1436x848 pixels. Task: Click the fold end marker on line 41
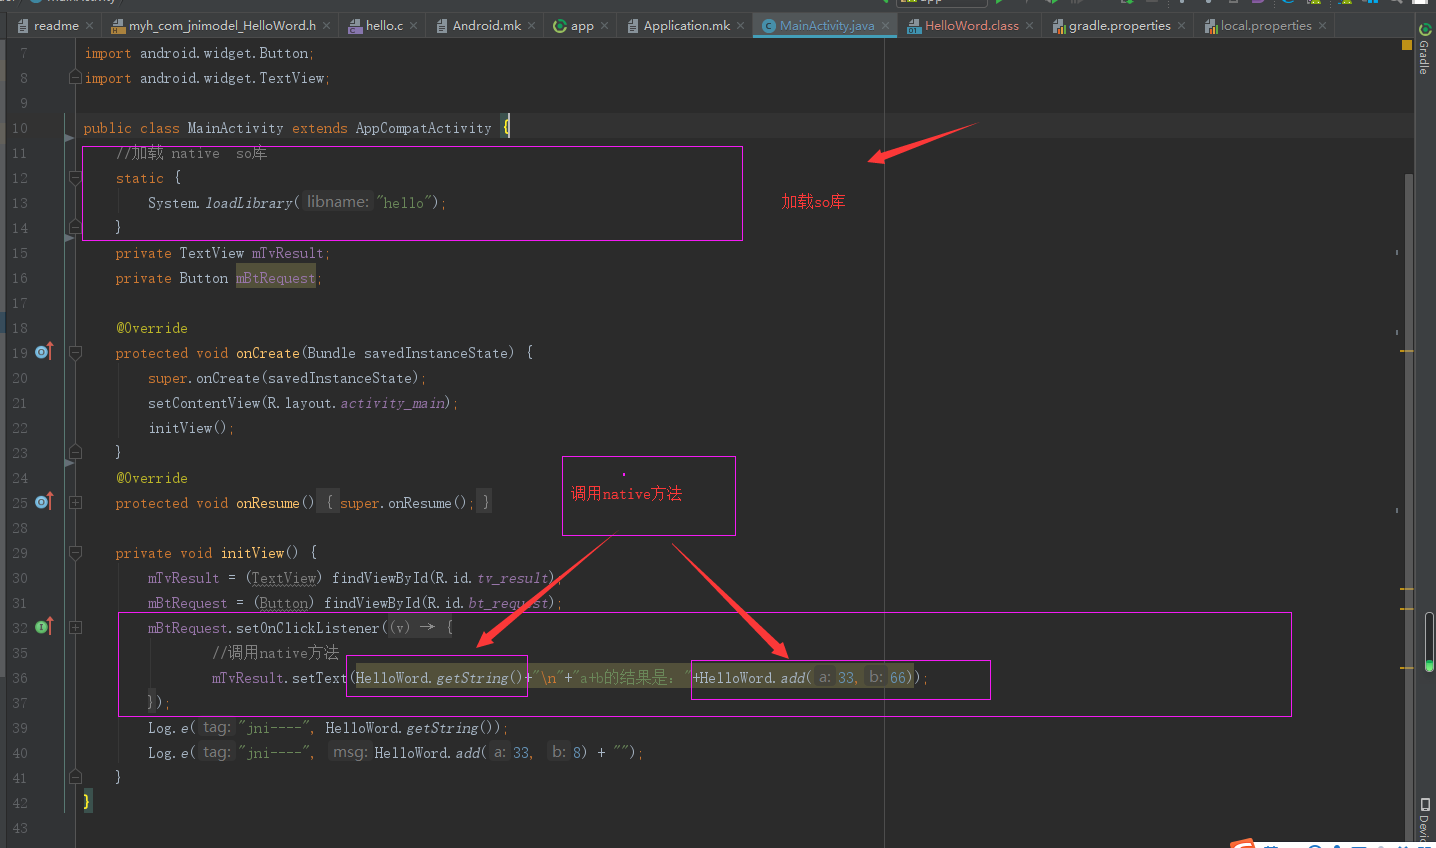point(75,777)
